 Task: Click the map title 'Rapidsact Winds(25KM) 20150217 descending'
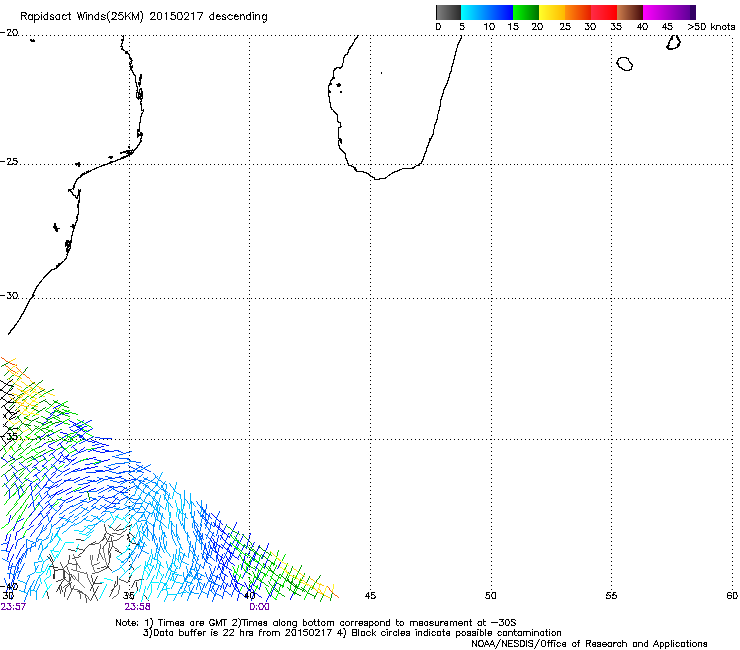point(143,17)
